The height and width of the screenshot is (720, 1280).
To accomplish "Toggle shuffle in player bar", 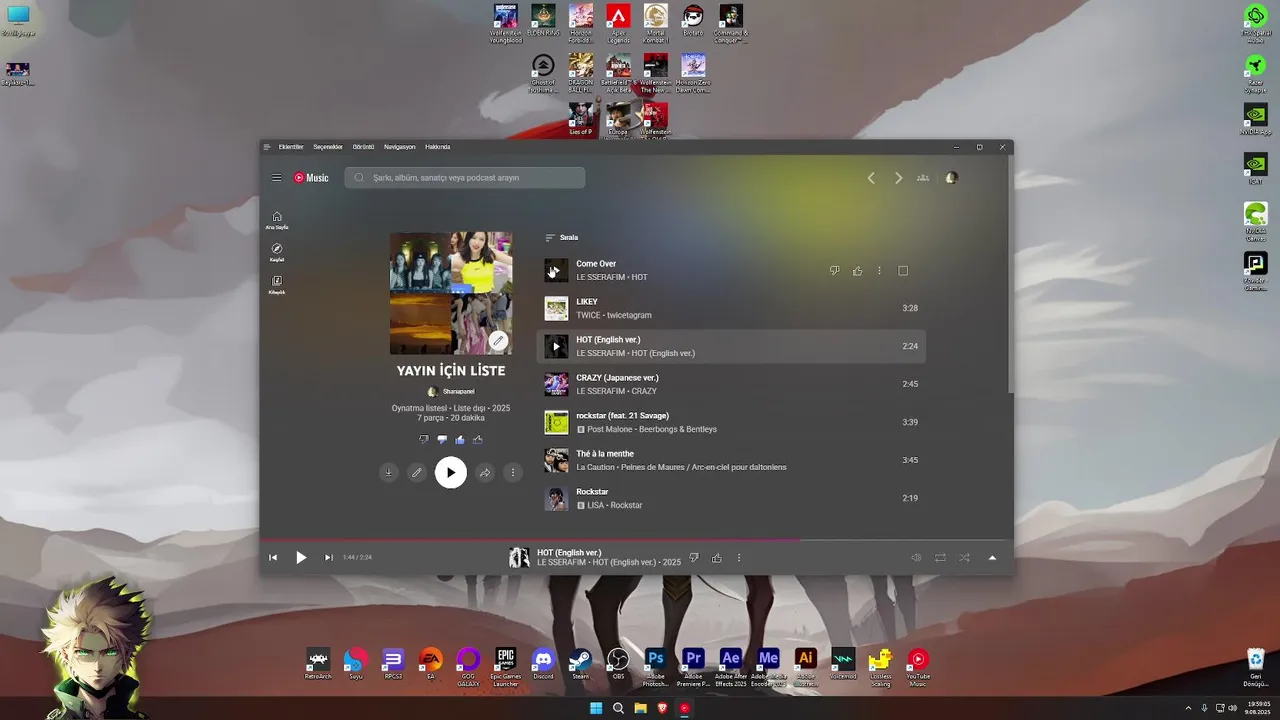I will 964,558.
